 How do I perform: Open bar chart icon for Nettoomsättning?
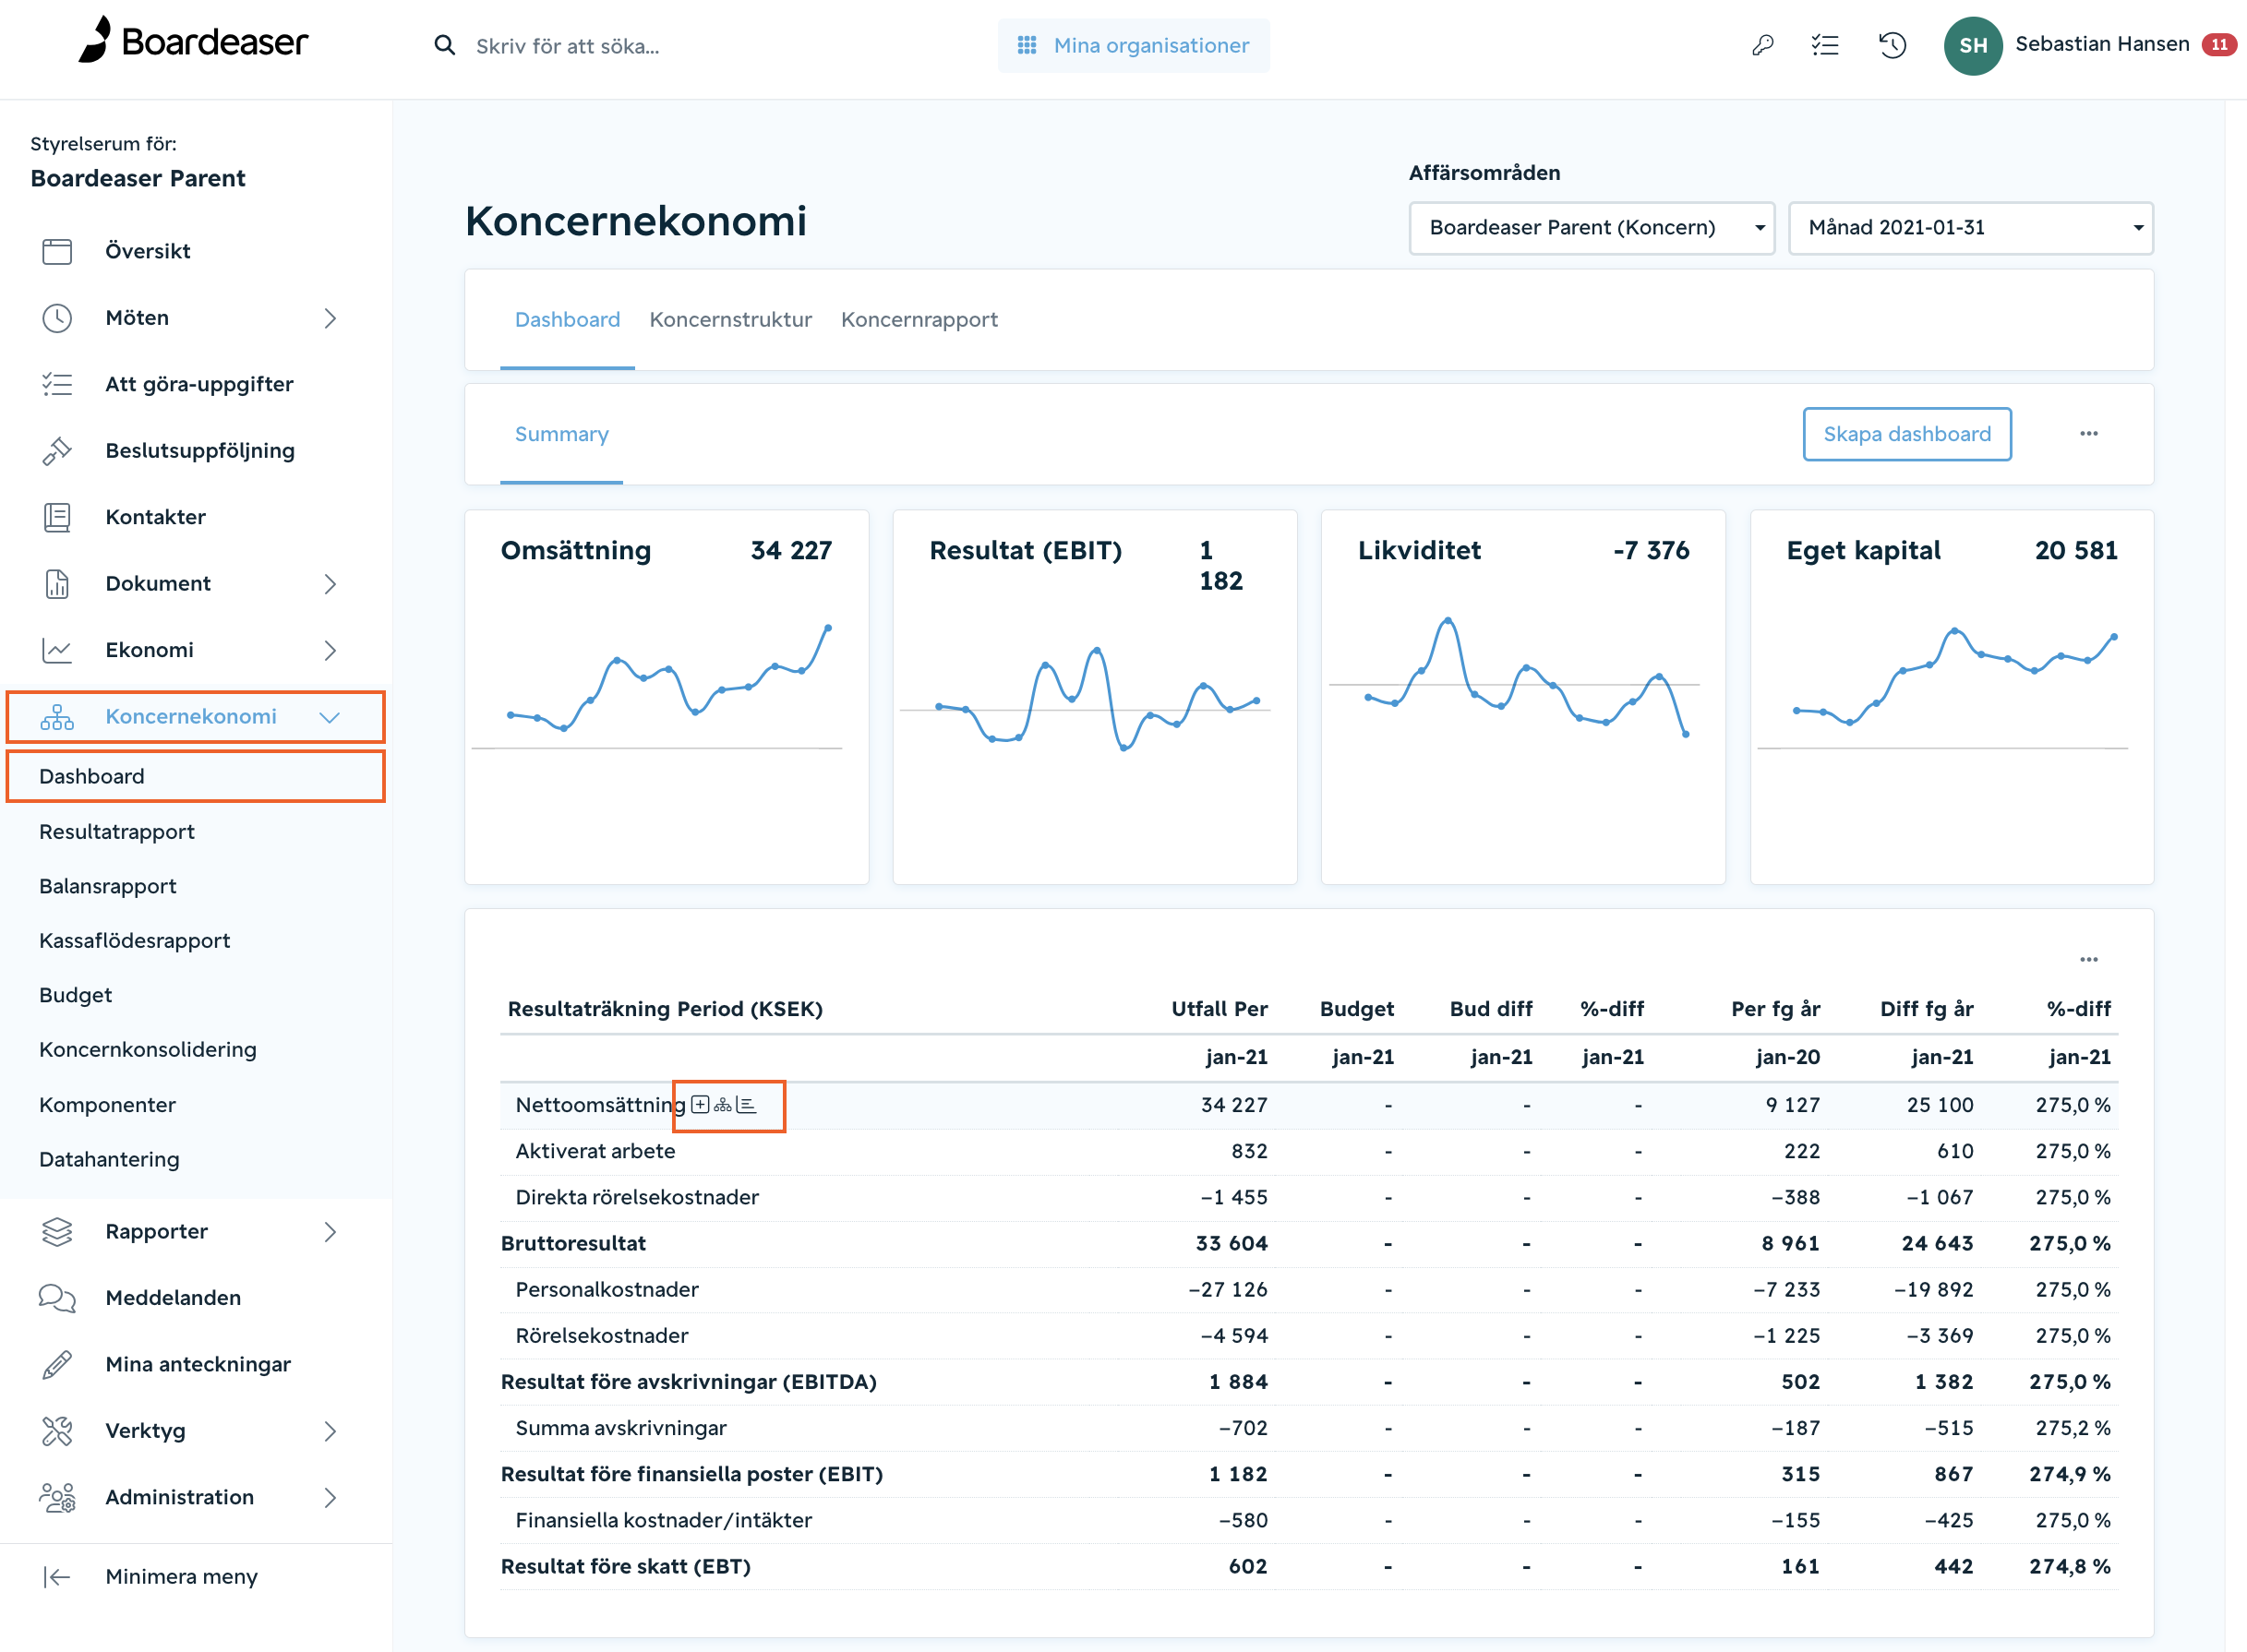(x=746, y=1105)
